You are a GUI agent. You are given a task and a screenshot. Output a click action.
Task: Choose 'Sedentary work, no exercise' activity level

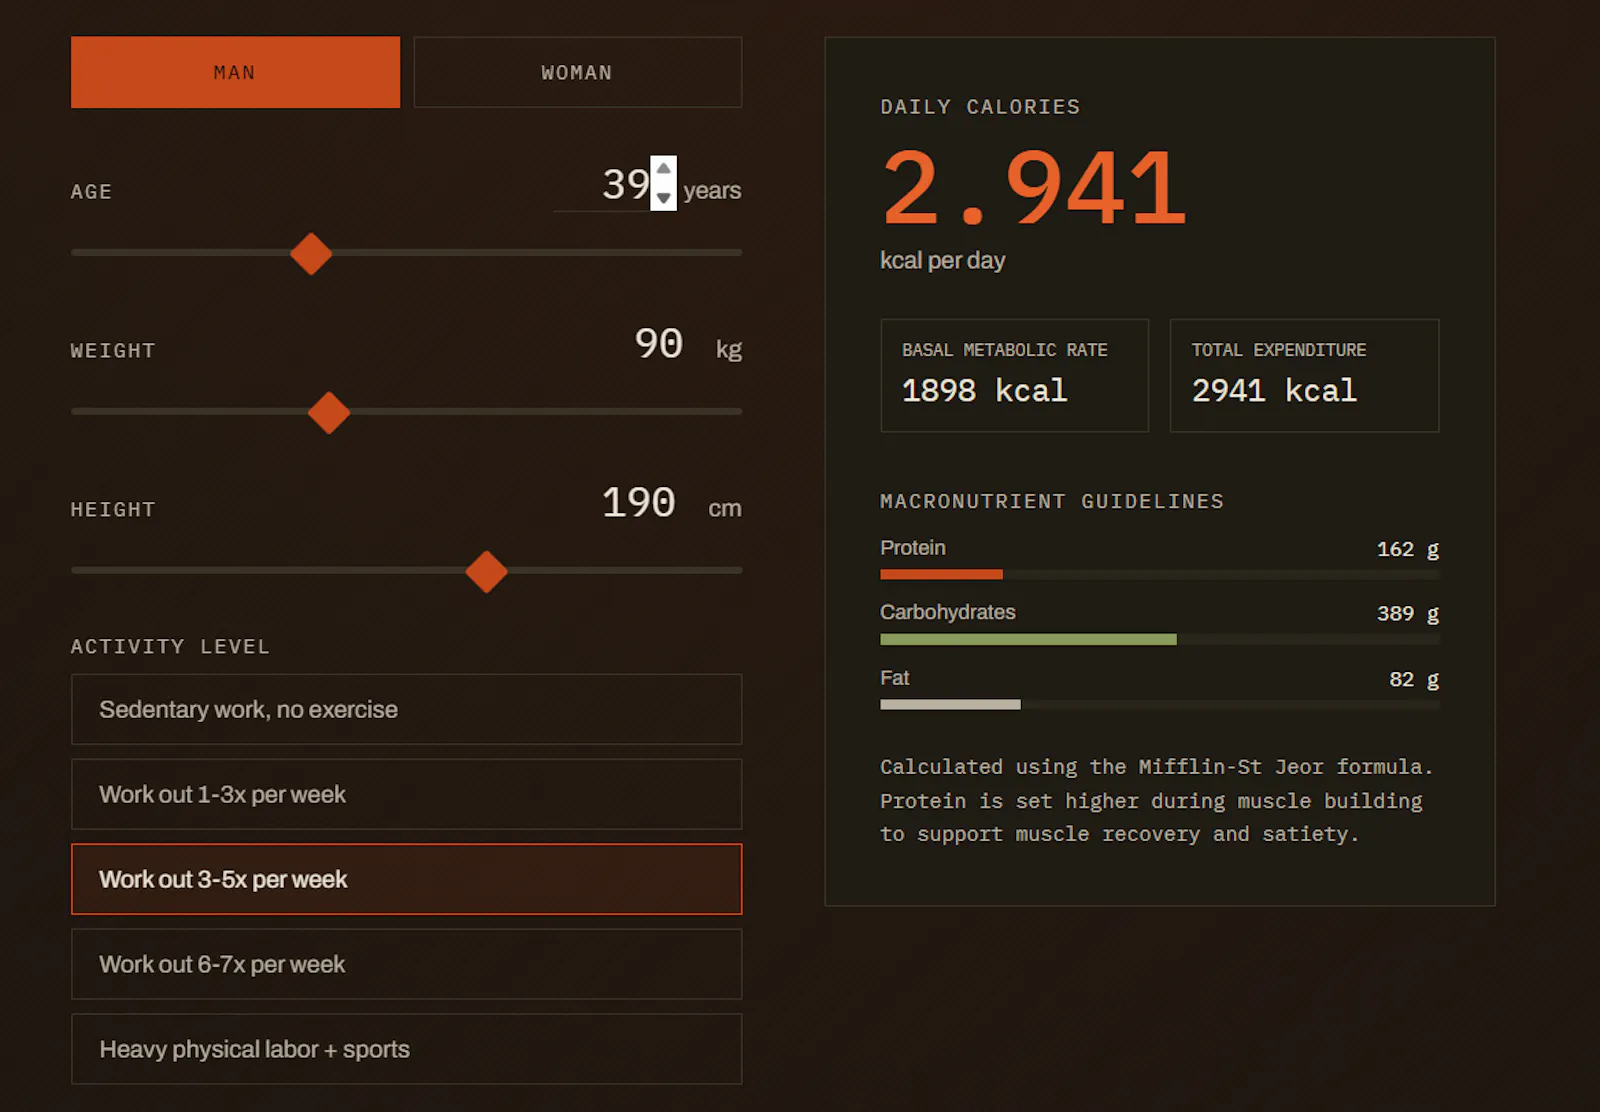tap(407, 709)
